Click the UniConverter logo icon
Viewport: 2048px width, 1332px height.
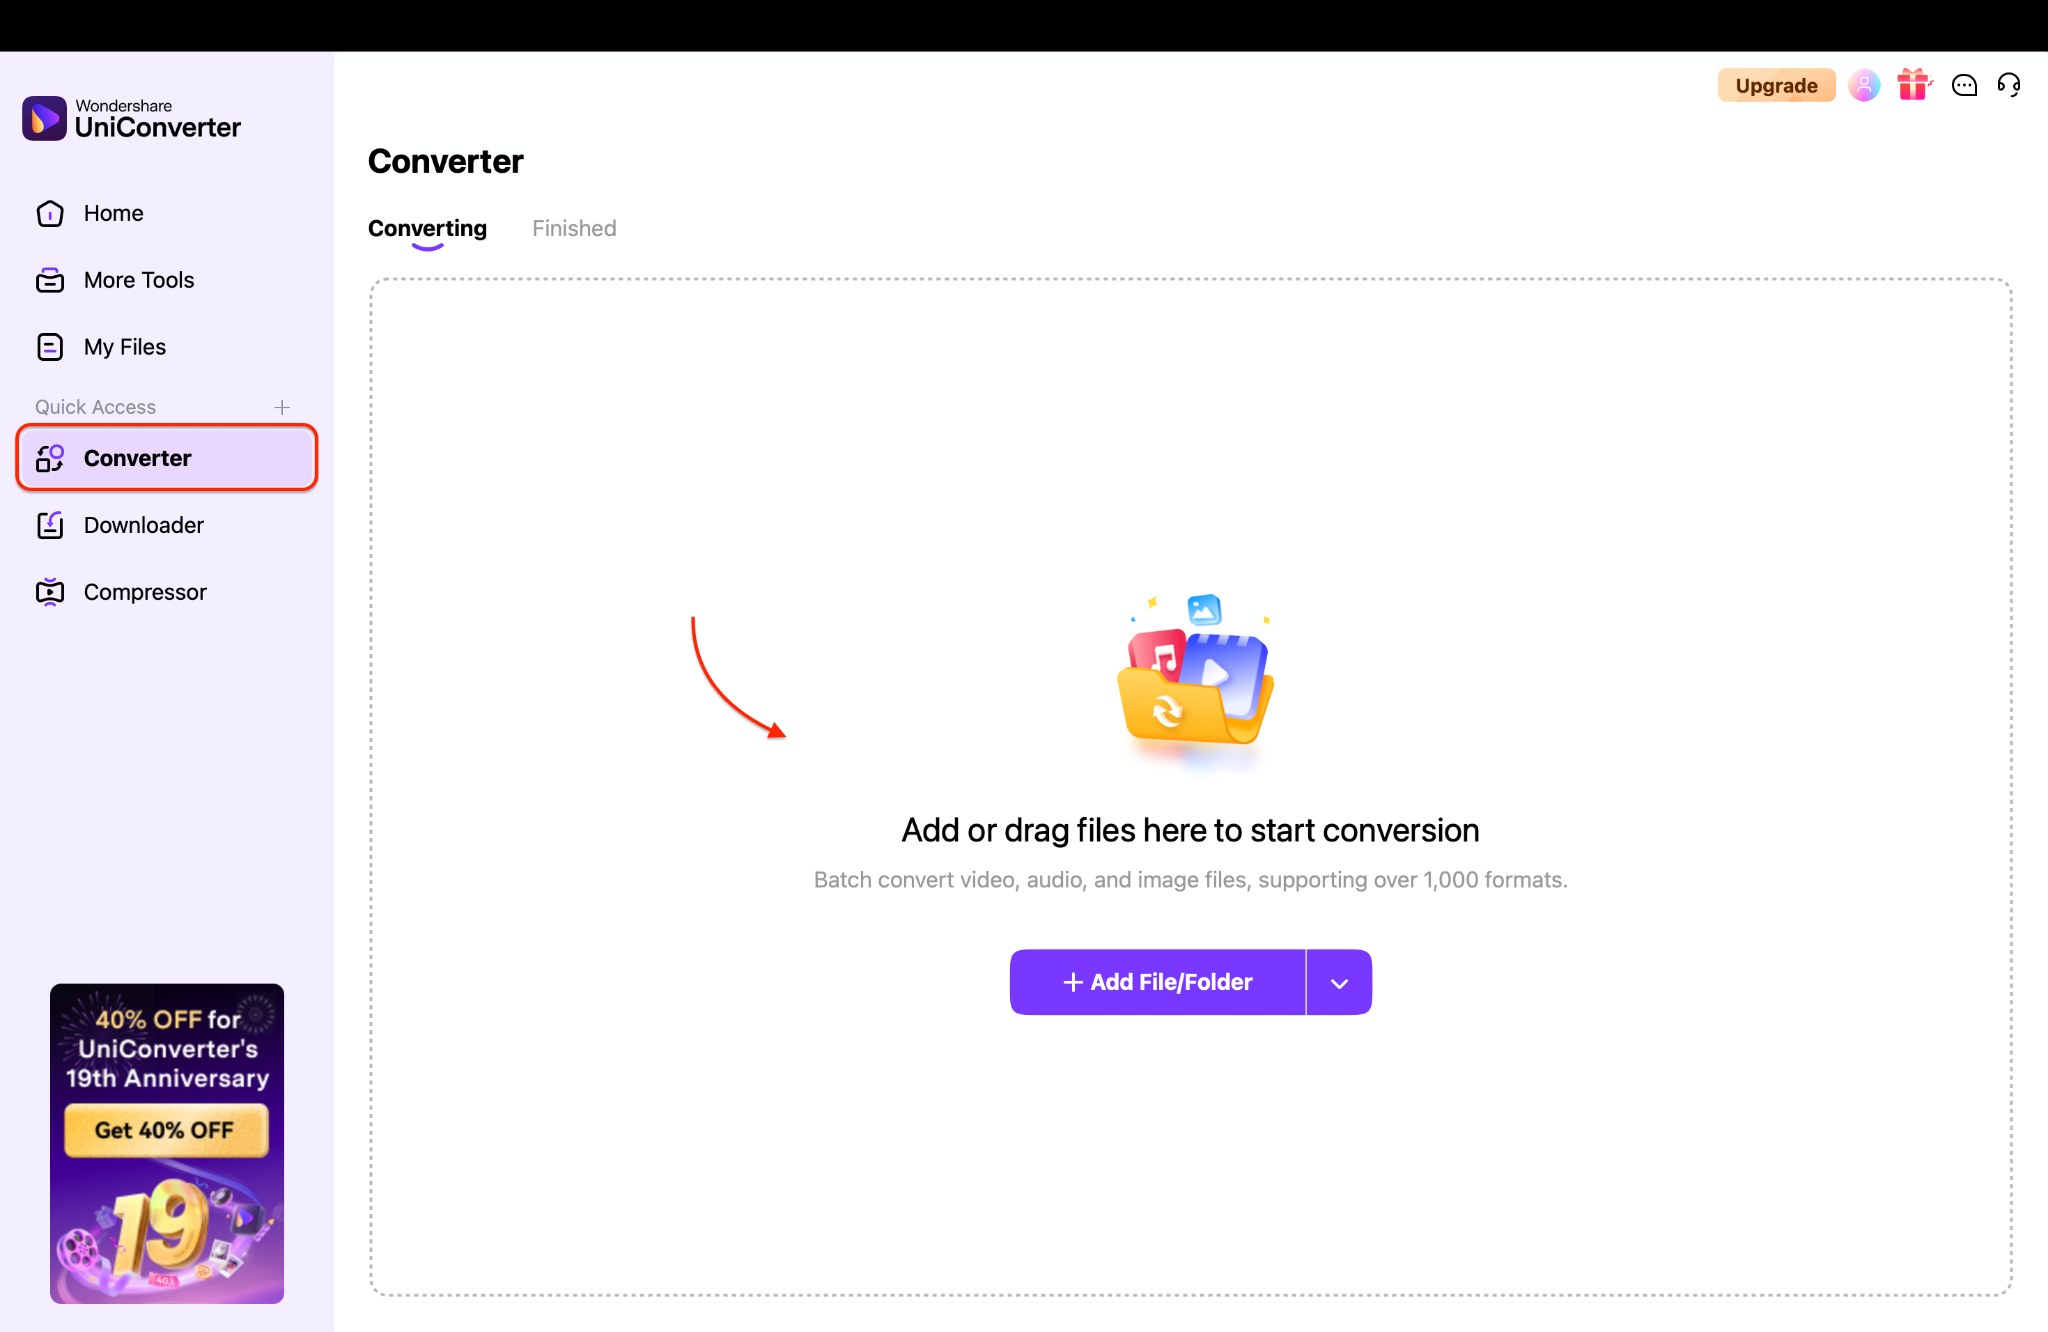(45, 118)
